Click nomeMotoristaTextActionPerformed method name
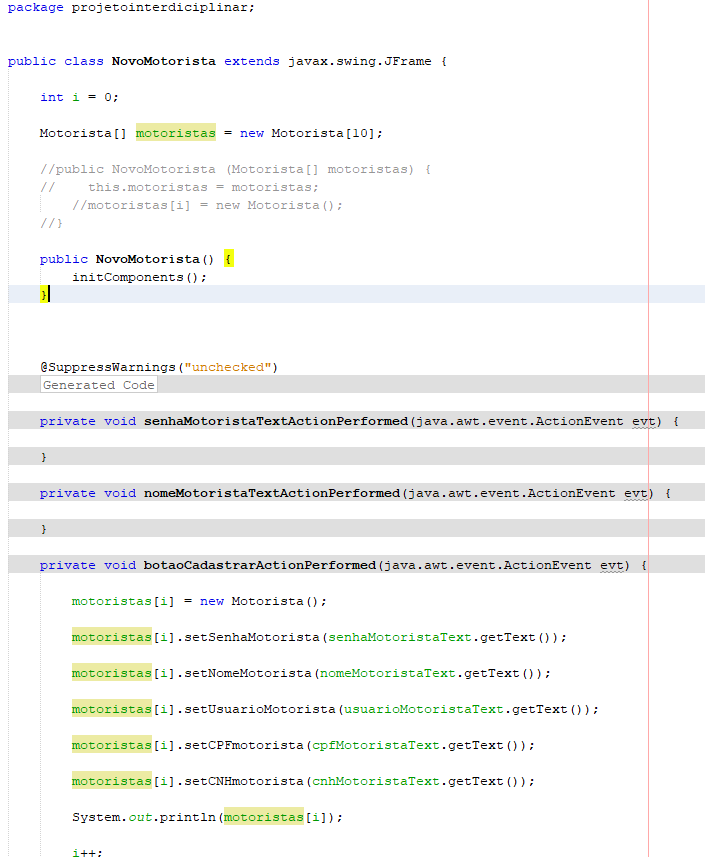The height and width of the screenshot is (857, 705). point(272,493)
